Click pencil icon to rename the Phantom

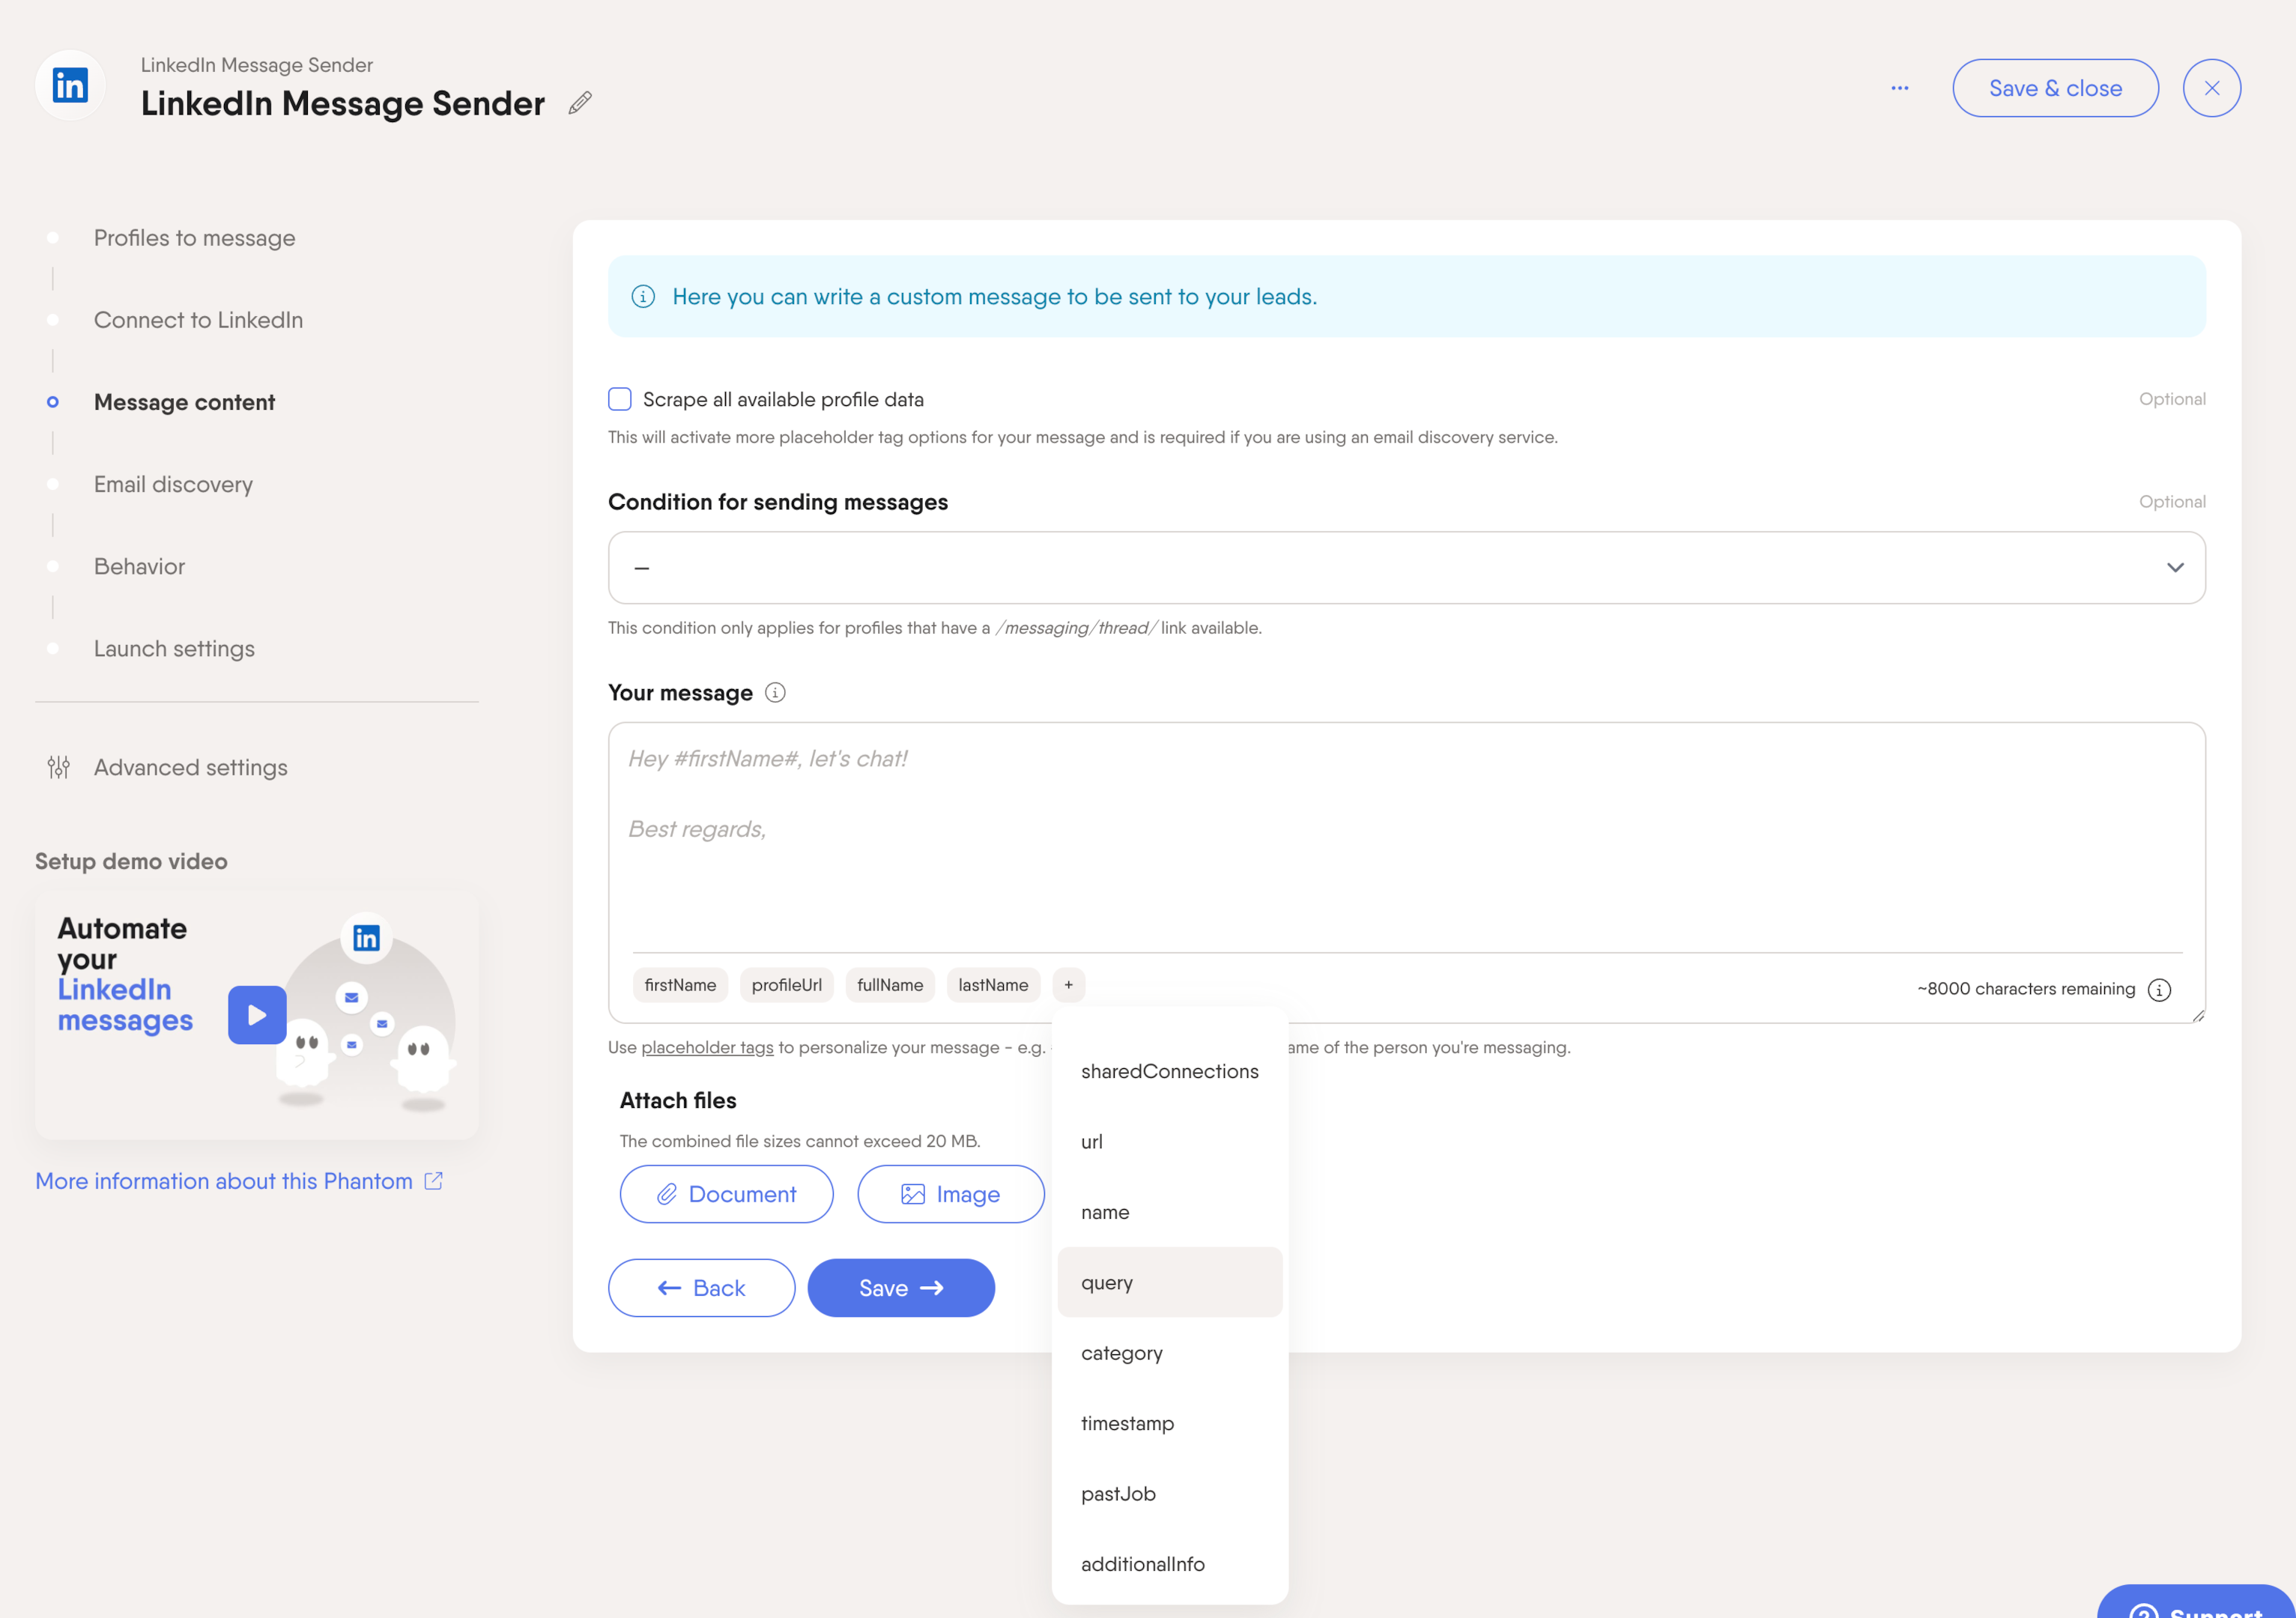(580, 103)
